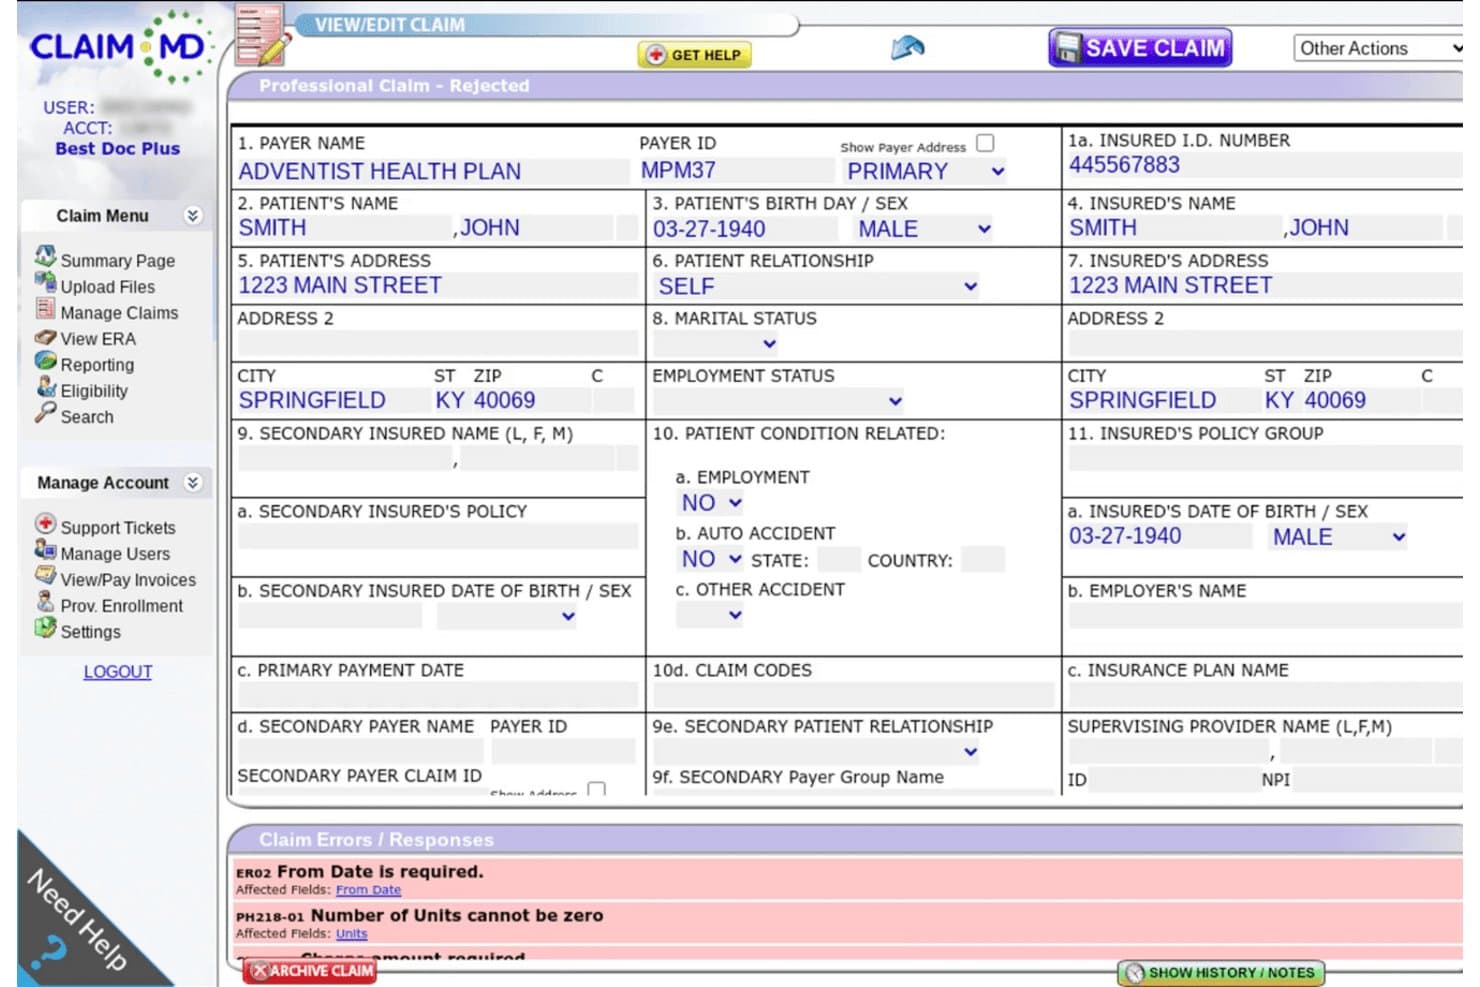Screen dimensions: 1480x987
Task: Click the Insured's Policy Group field
Action: click(1264, 459)
